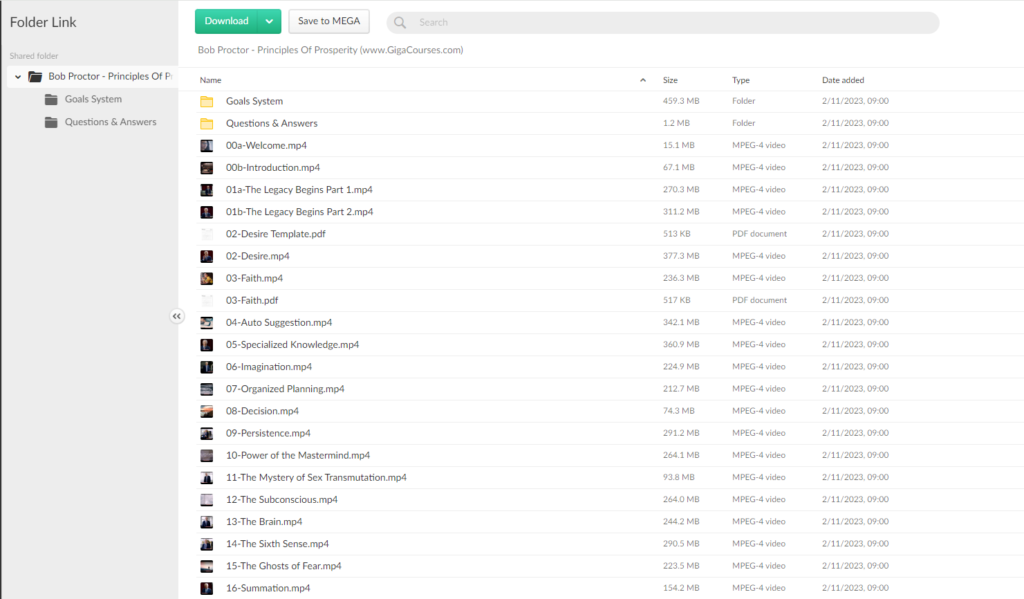Image resolution: width=1024 pixels, height=599 pixels.
Task: Select the 08-Decision.mp4 video thumbnail
Action: click(x=207, y=411)
